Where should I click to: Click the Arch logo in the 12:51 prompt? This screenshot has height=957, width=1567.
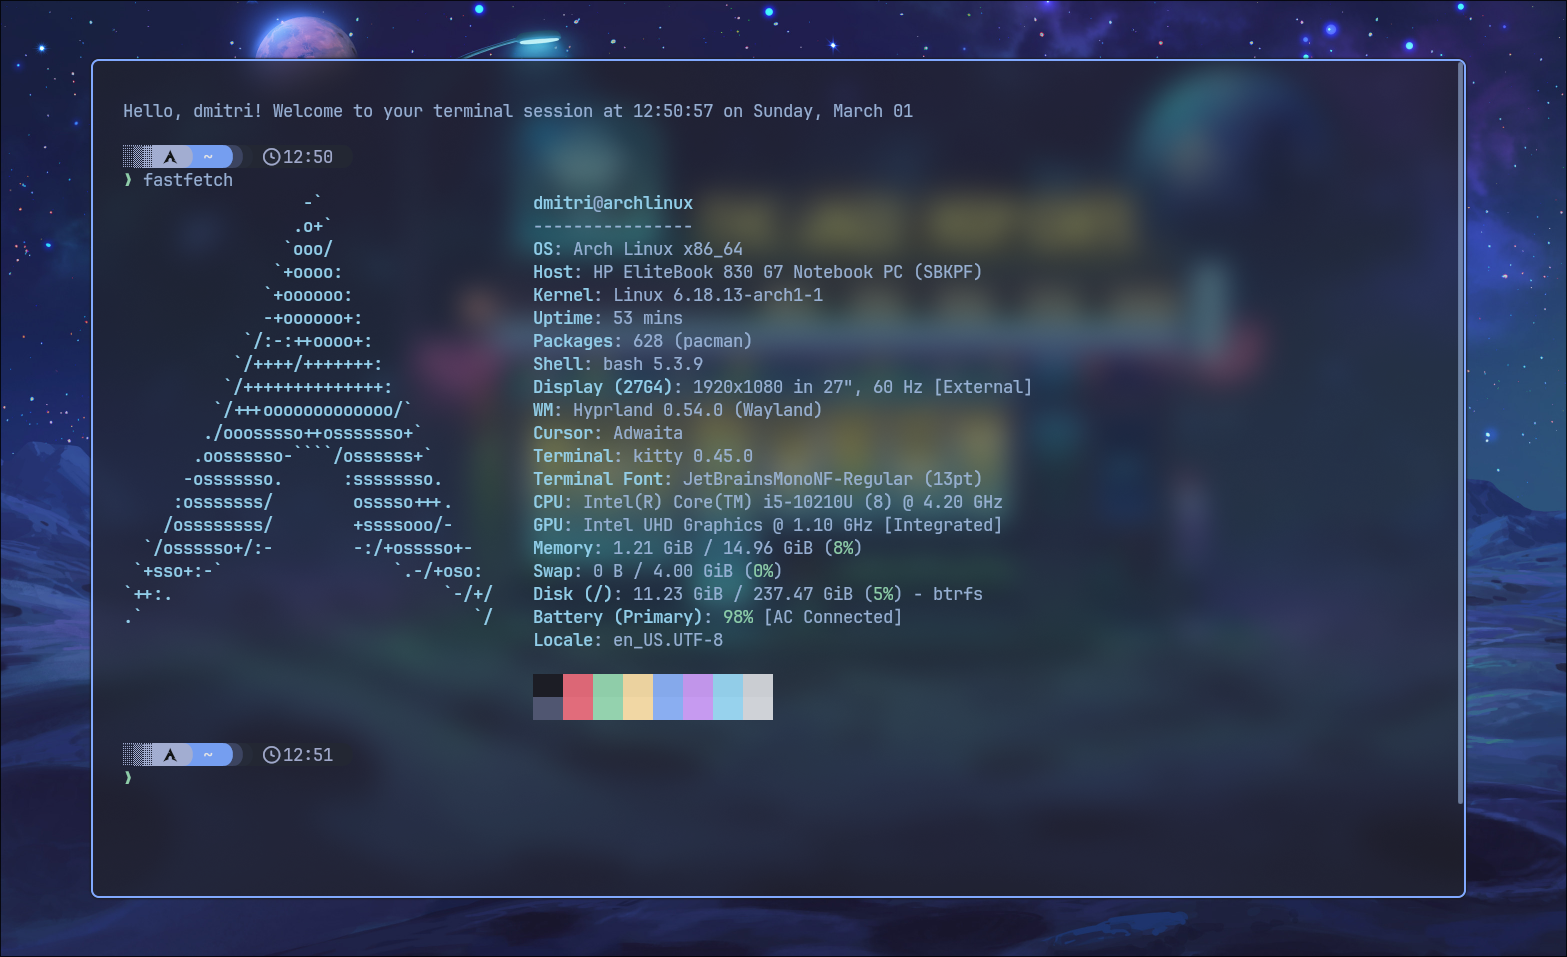click(x=171, y=755)
